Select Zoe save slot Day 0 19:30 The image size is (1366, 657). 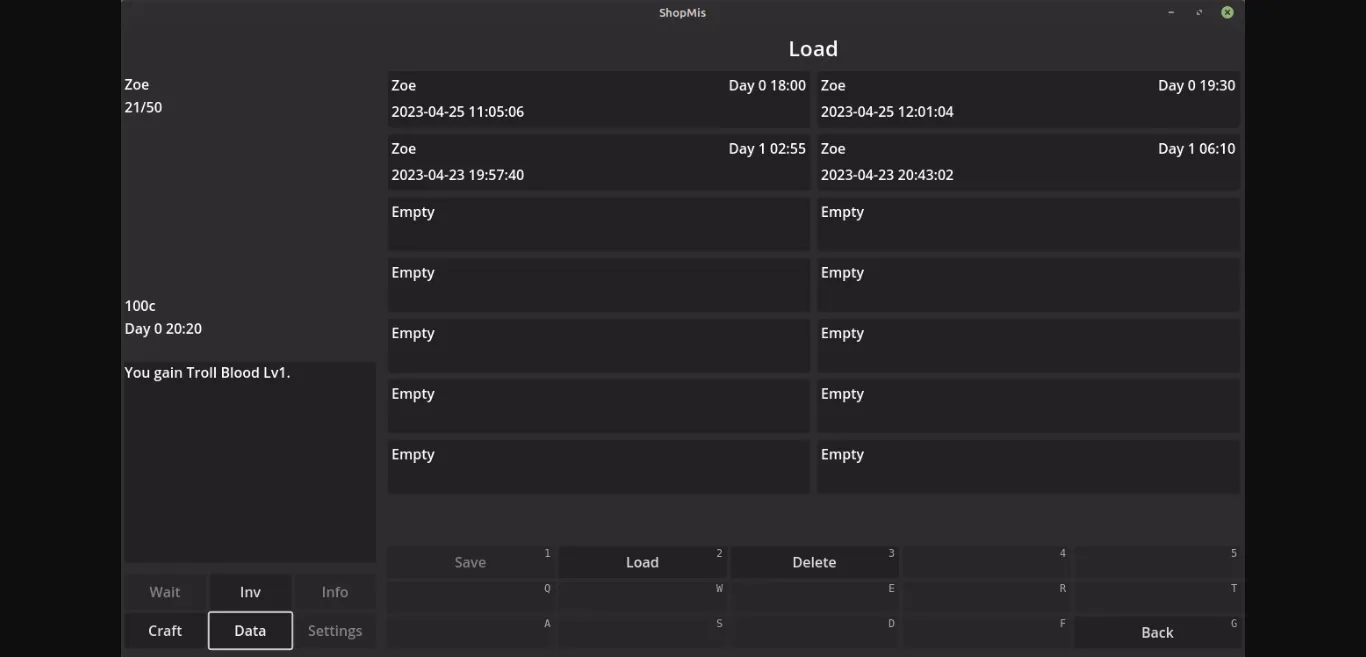coord(1028,98)
